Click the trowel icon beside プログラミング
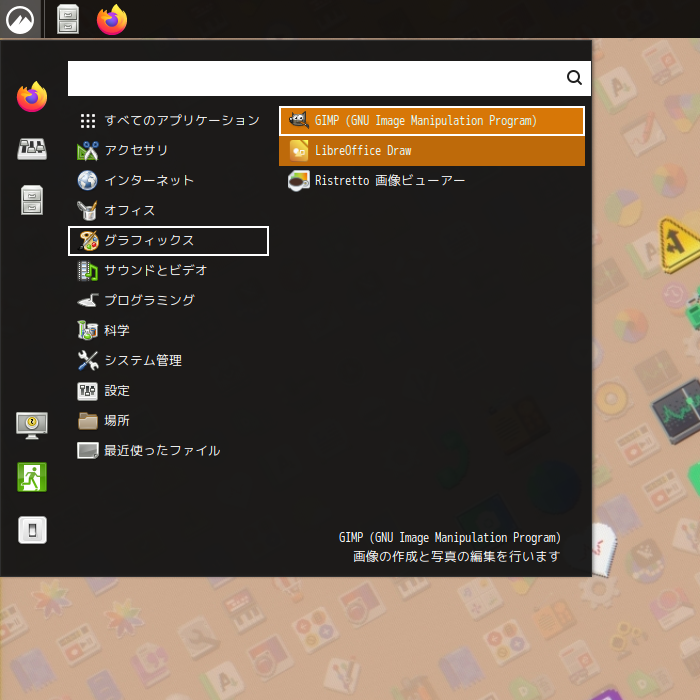Image resolution: width=700 pixels, height=700 pixels. 88,300
